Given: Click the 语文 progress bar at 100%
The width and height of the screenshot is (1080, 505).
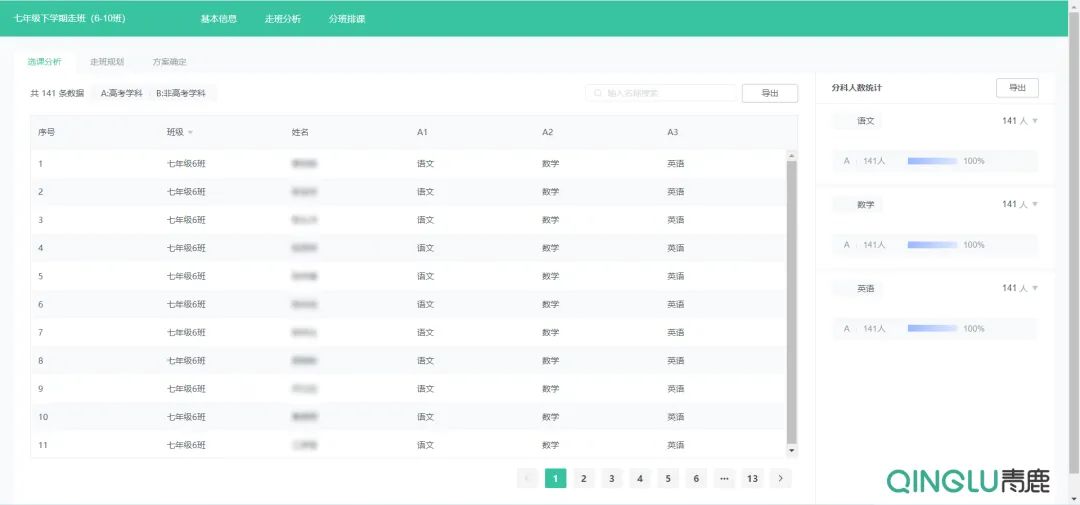Looking at the screenshot, I should click(932, 161).
